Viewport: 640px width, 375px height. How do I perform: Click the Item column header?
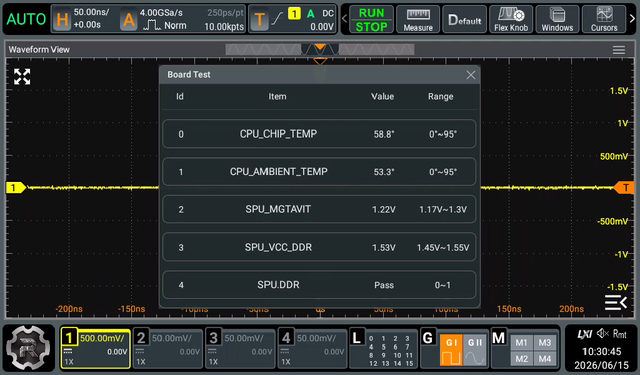pos(277,97)
